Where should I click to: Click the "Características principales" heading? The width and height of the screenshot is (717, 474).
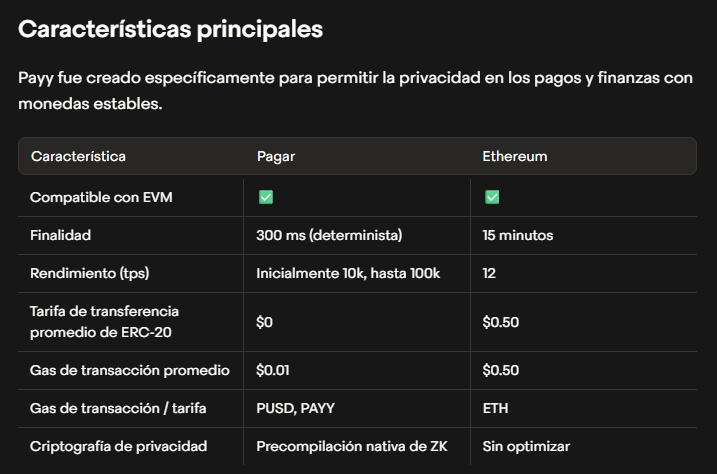click(170, 29)
